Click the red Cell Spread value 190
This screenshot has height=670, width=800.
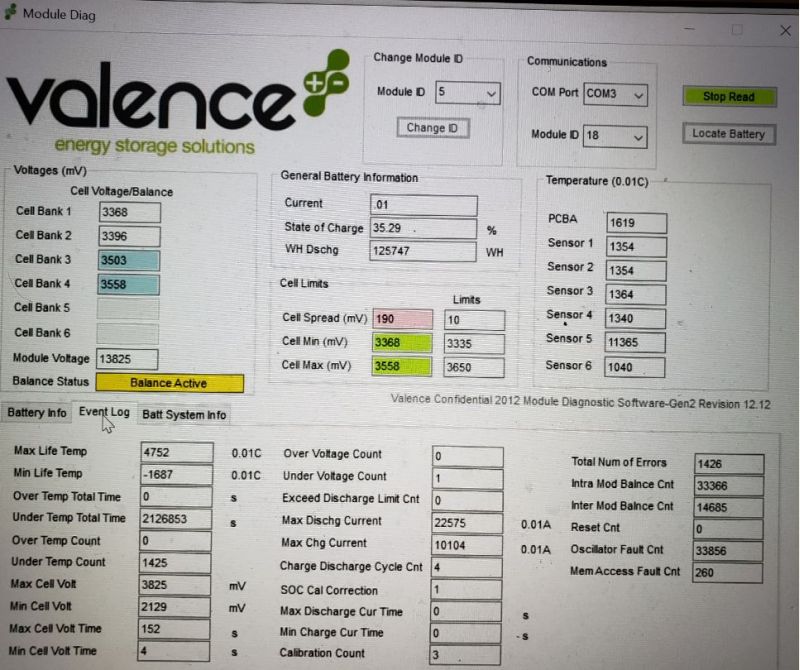tap(403, 319)
